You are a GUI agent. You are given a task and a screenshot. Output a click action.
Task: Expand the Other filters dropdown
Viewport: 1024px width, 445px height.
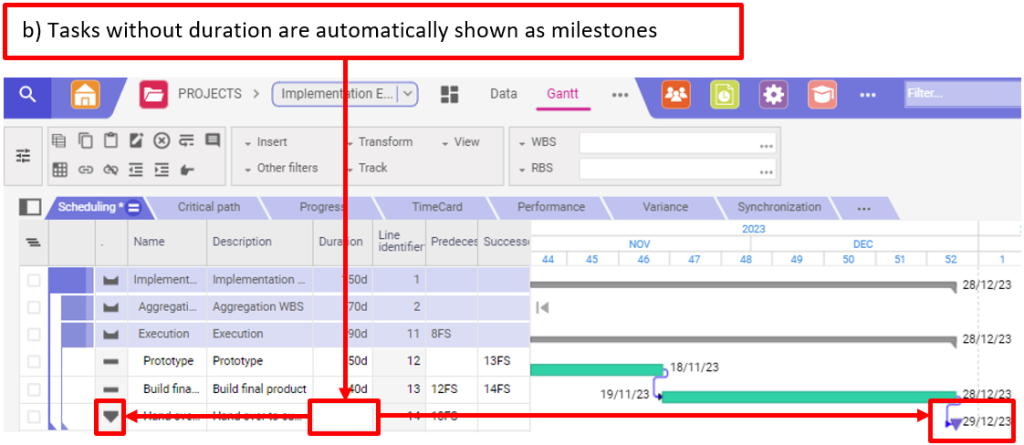(281, 168)
